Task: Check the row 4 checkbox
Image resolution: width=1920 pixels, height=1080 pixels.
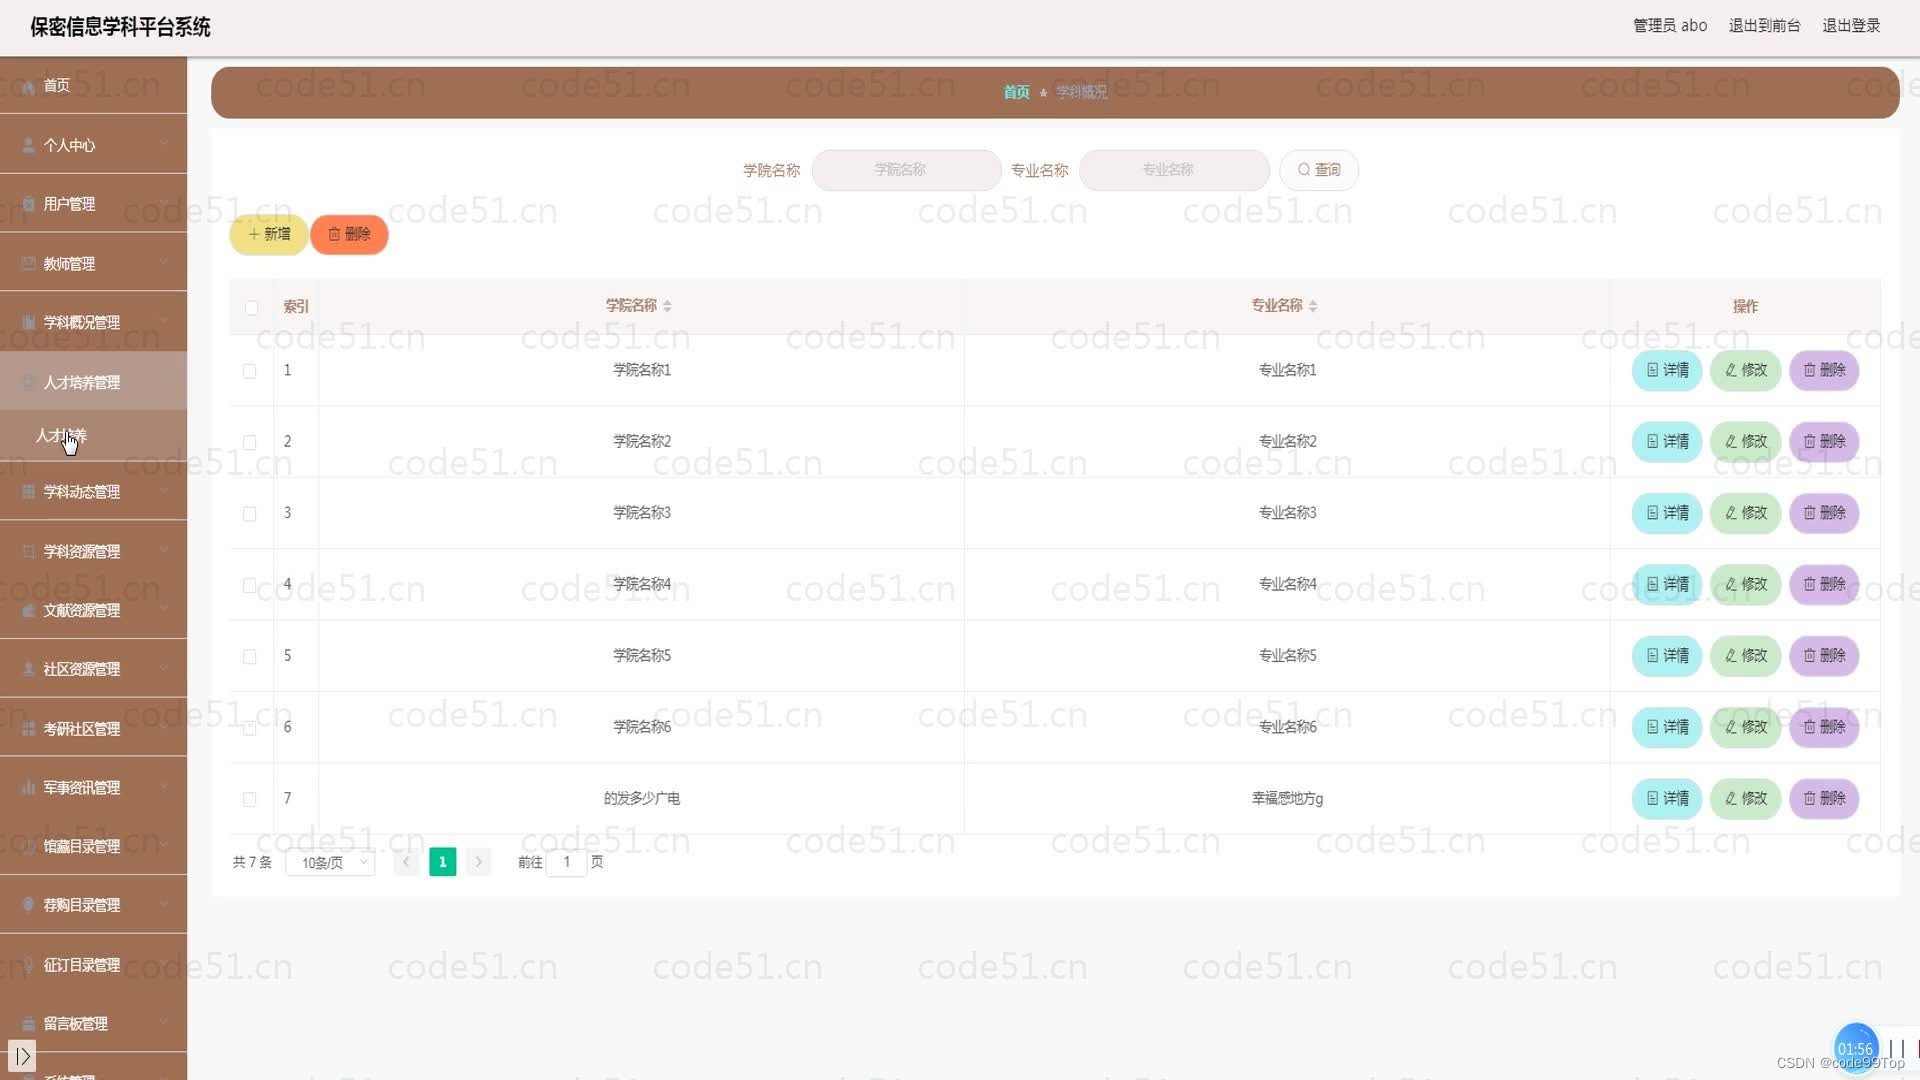Action: 250,585
